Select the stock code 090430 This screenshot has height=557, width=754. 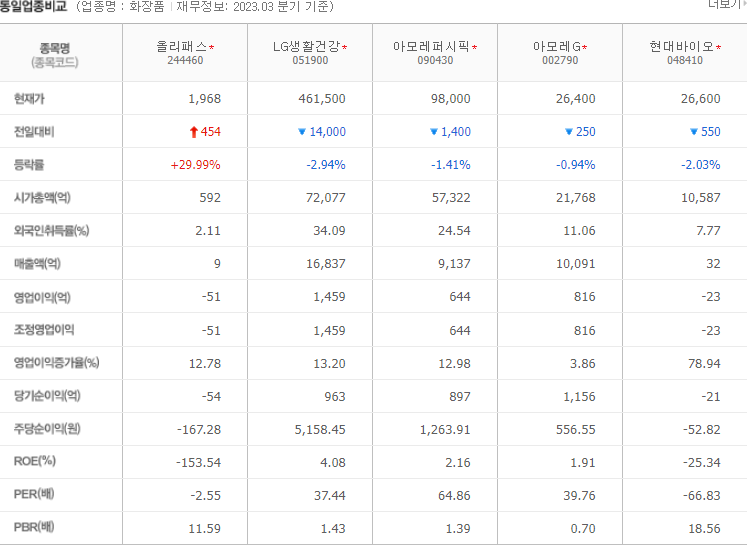[x=435, y=61]
